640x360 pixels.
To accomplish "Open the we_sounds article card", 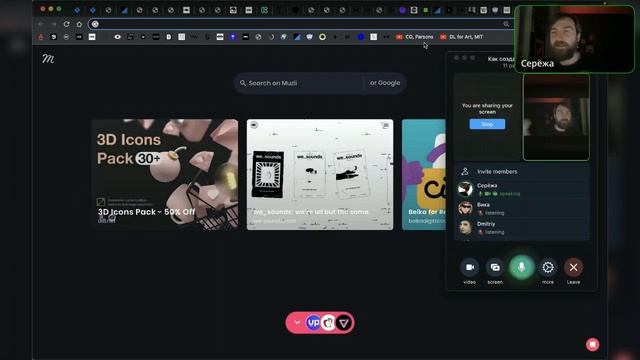I will (320, 174).
